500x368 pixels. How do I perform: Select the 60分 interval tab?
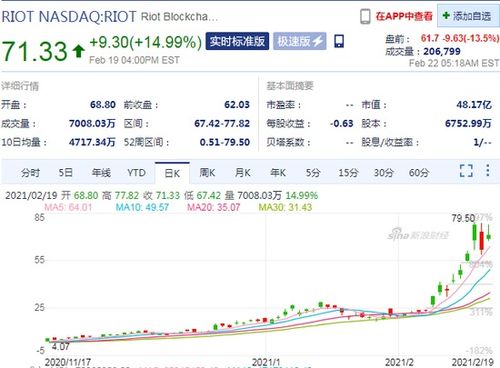point(419,173)
